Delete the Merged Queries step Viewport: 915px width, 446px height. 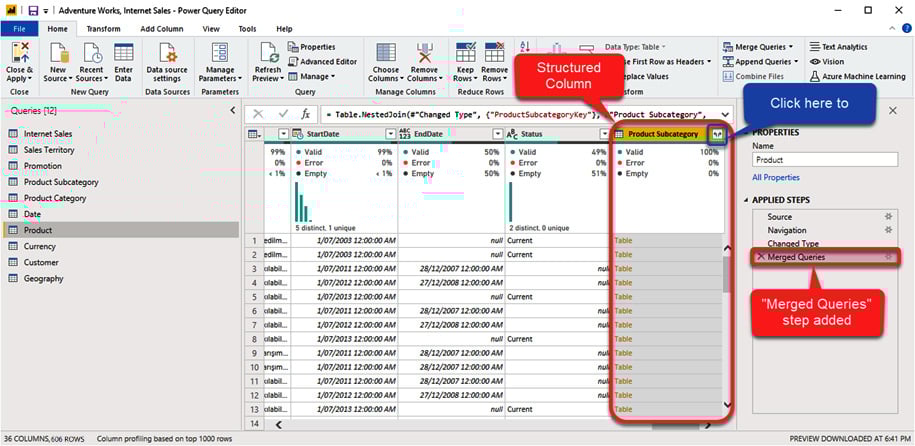point(760,257)
